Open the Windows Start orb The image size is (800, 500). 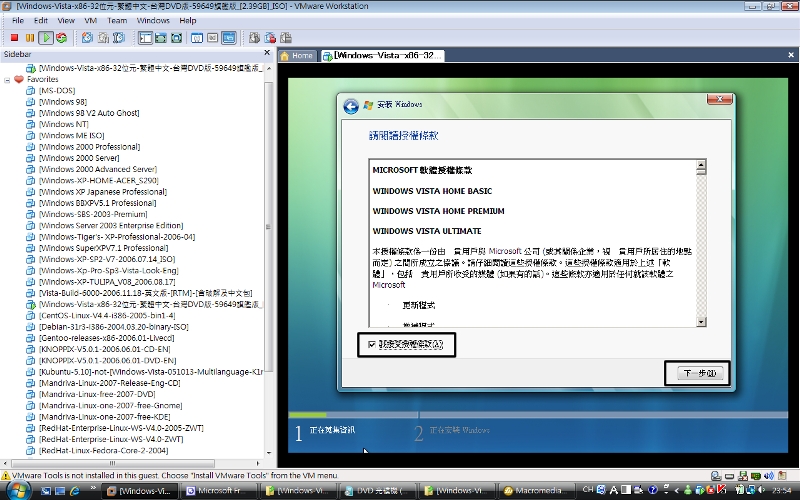tap(18, 491)
